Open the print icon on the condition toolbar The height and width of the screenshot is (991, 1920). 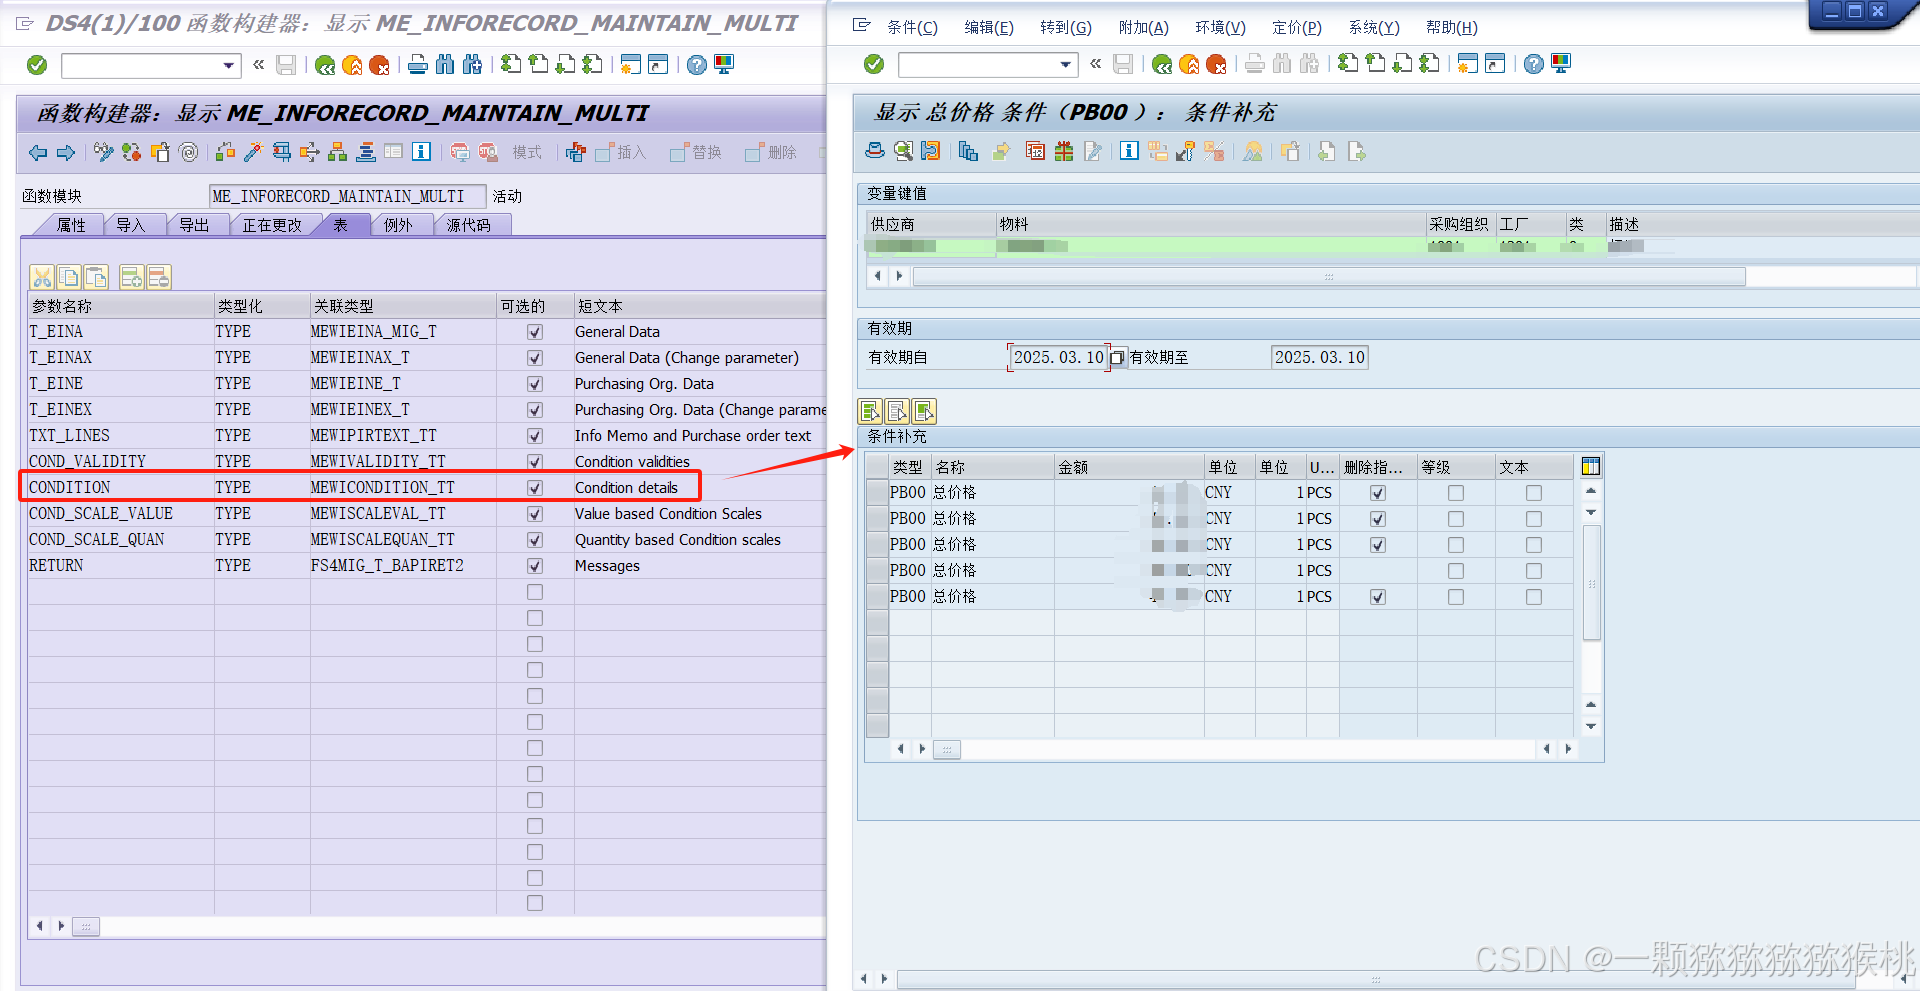pos(873,152)
